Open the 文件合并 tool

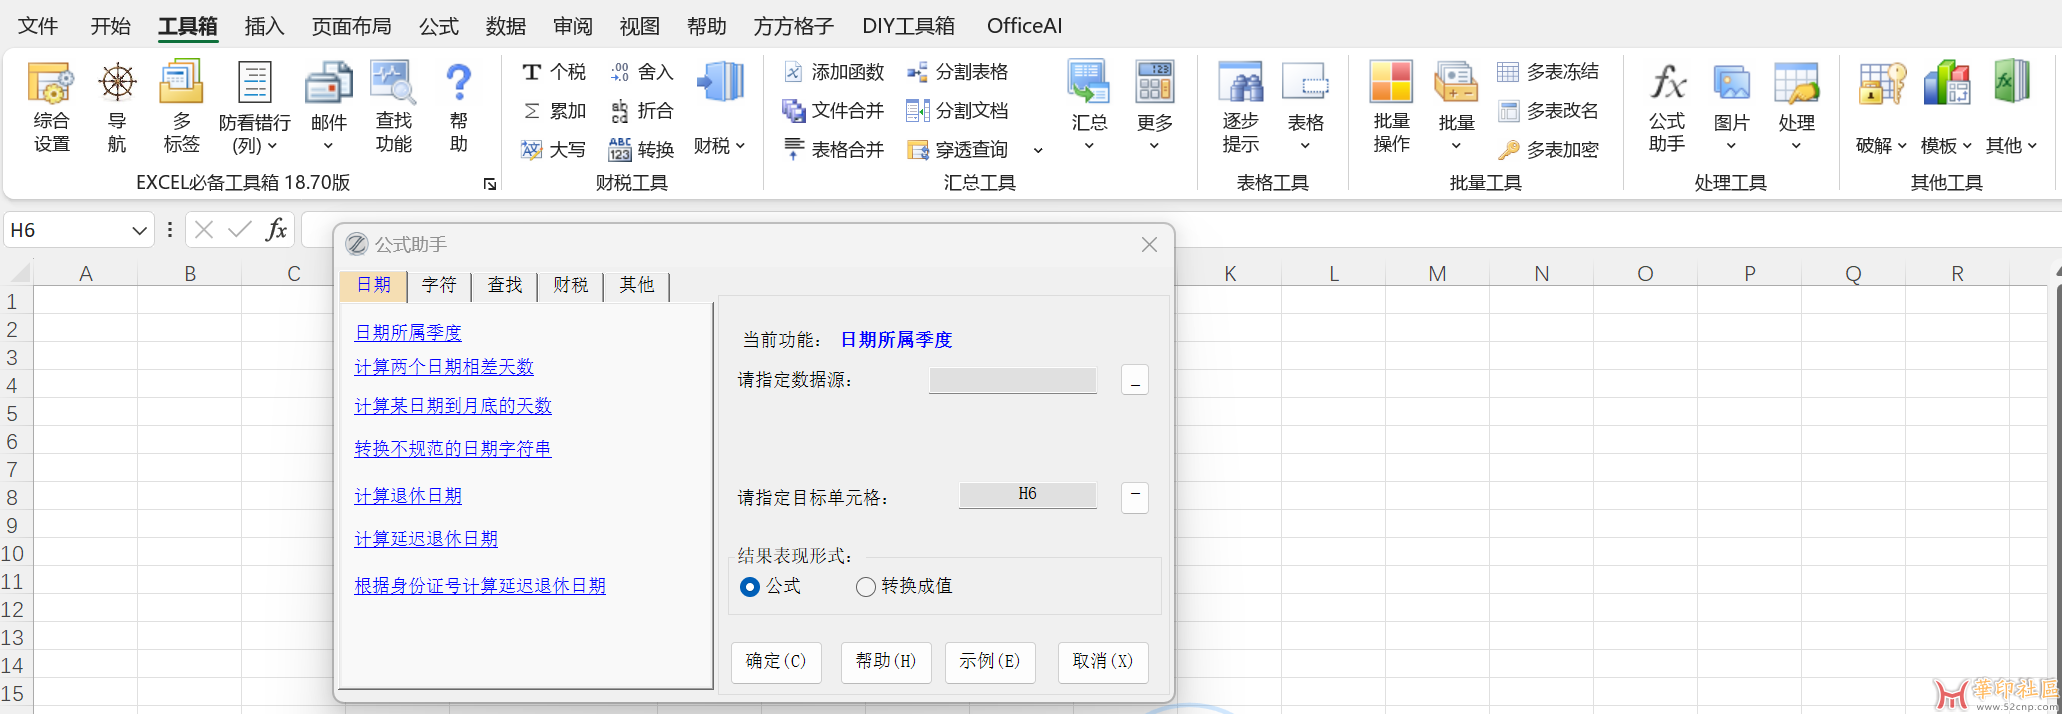834,111
